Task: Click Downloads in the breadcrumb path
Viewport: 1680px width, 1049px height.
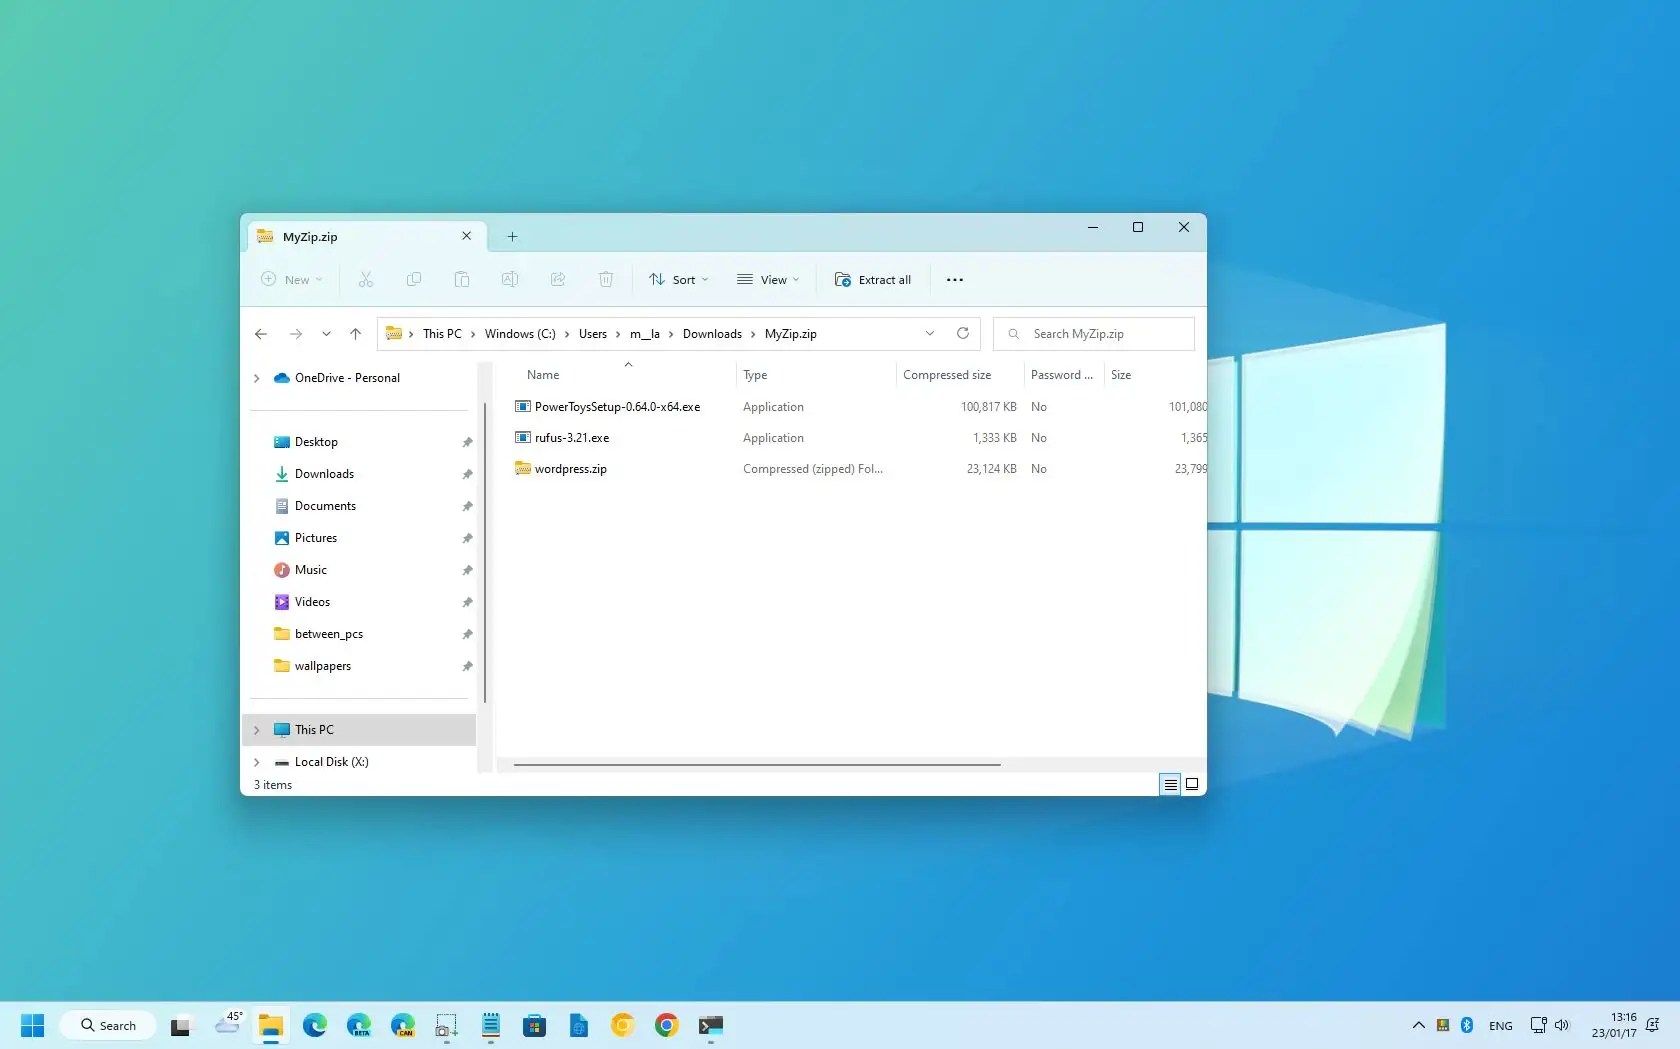Action: 712,333
